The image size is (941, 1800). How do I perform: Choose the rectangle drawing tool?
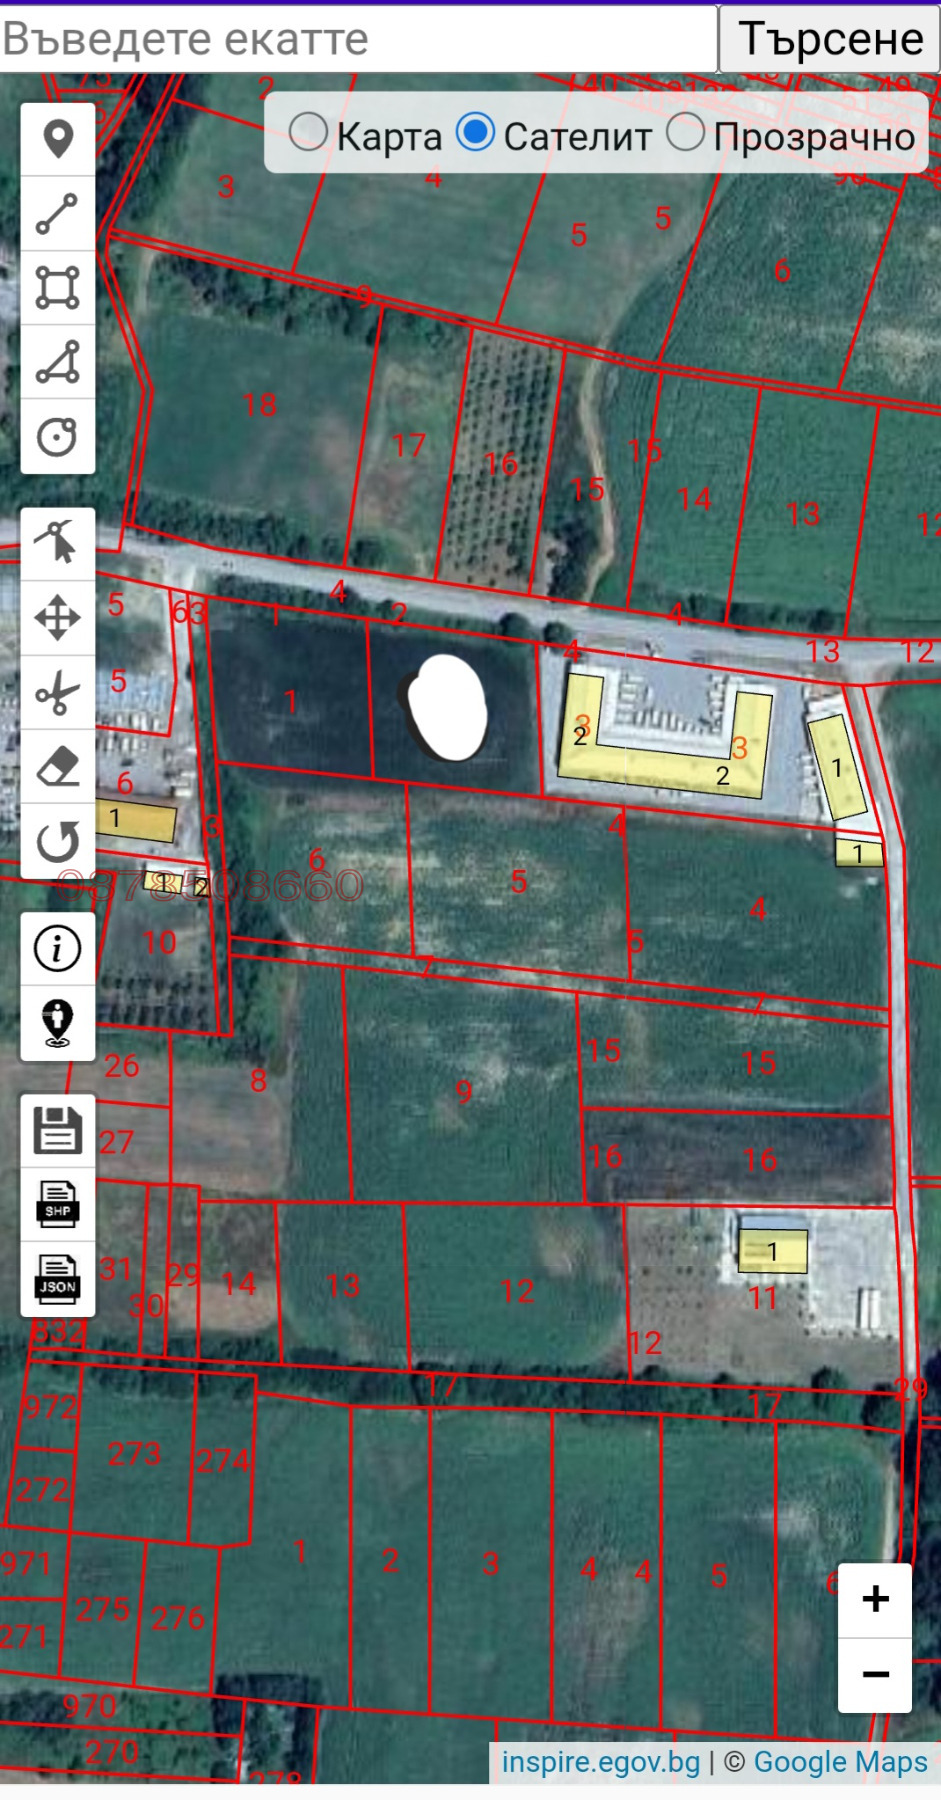click(58, 288)
